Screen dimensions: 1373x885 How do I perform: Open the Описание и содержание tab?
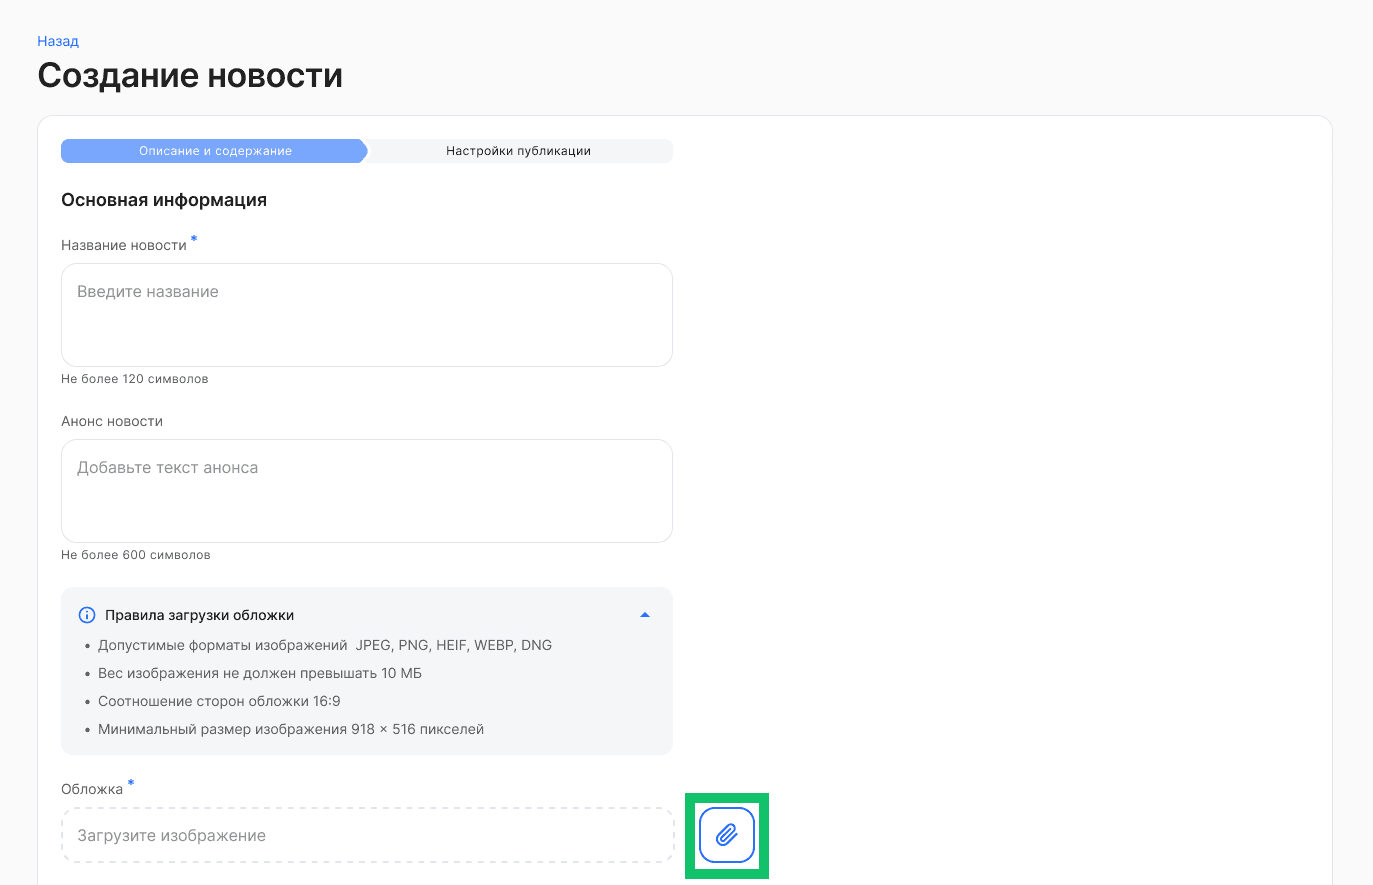point(215,150)
